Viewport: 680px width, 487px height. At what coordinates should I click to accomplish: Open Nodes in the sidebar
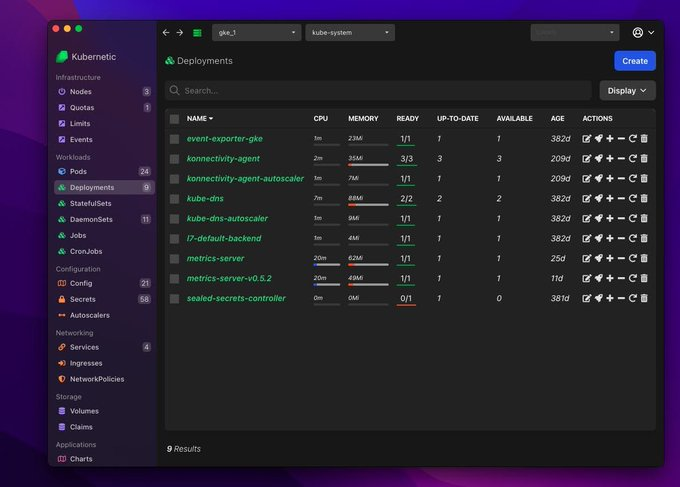coord(104,92)
